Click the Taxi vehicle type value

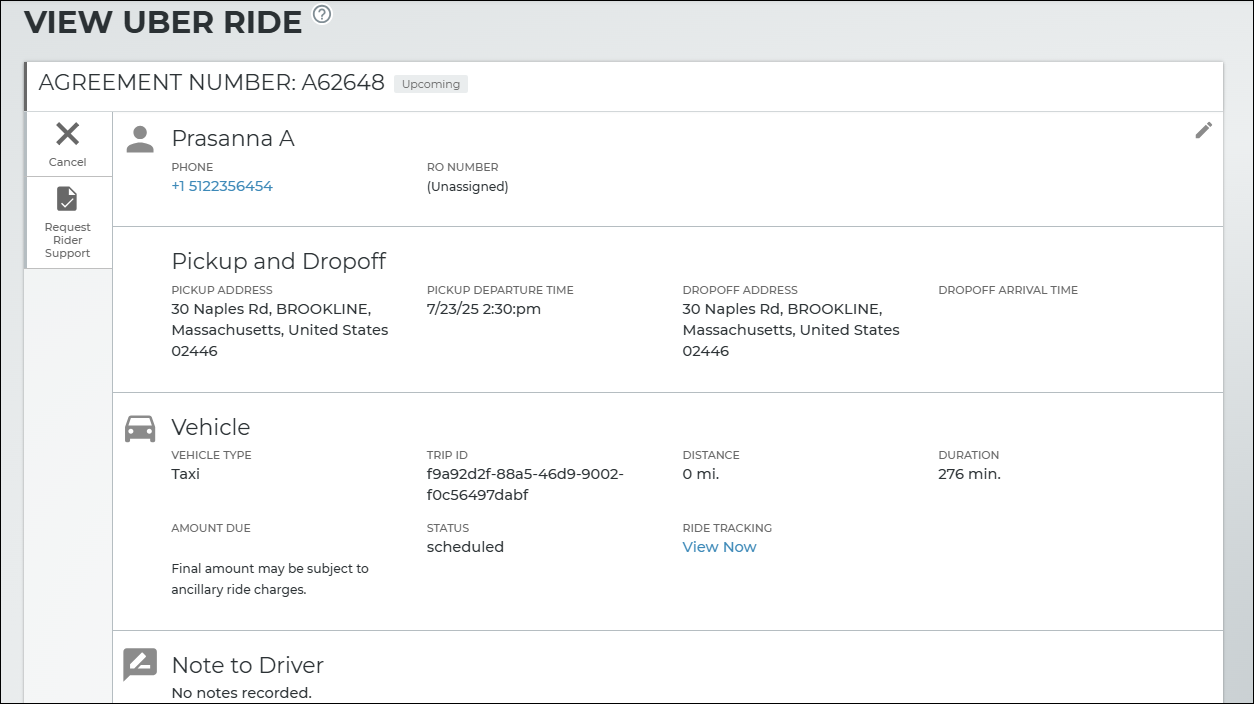[x=186, y=474]
